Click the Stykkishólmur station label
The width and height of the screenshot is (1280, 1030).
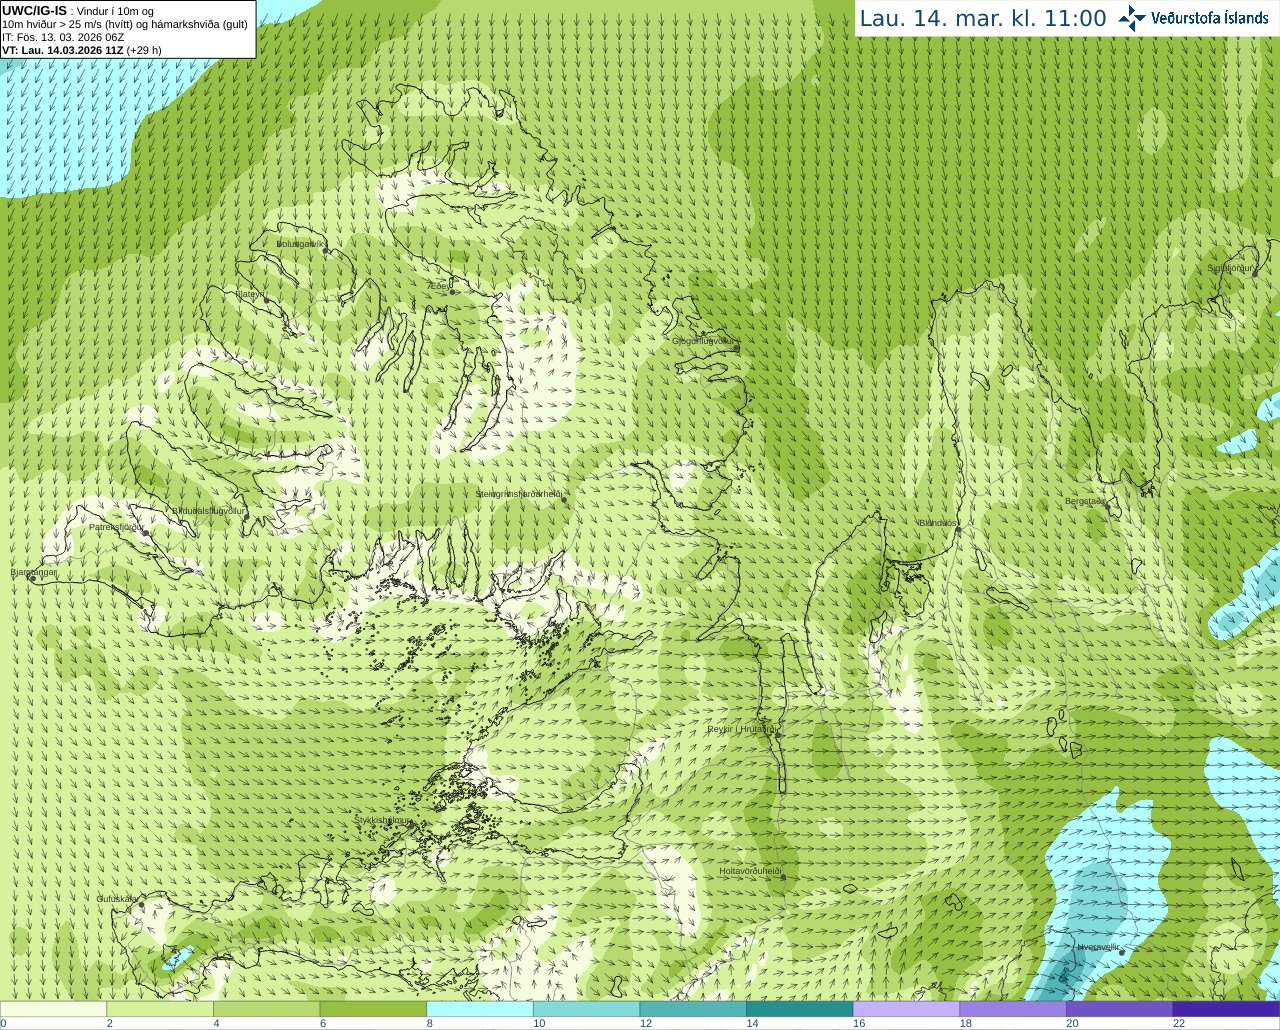tap(382, 820)
